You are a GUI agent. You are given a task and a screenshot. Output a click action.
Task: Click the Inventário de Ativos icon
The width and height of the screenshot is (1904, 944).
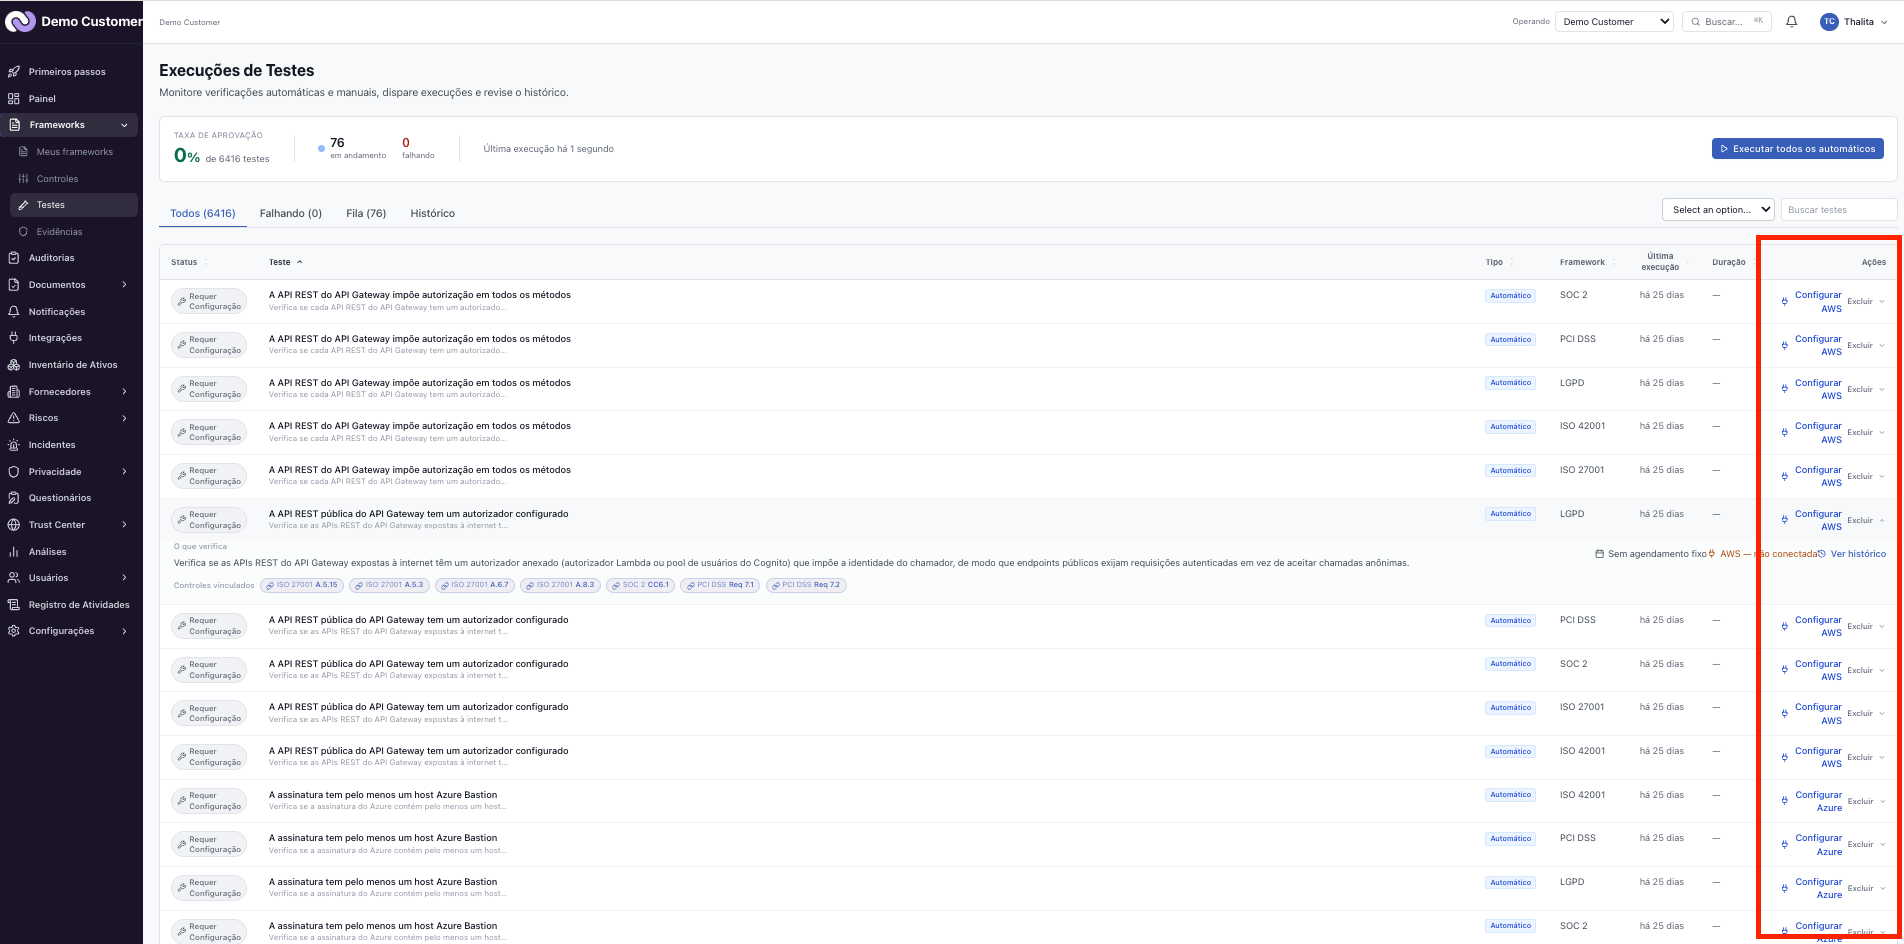(x=14, y=365)
